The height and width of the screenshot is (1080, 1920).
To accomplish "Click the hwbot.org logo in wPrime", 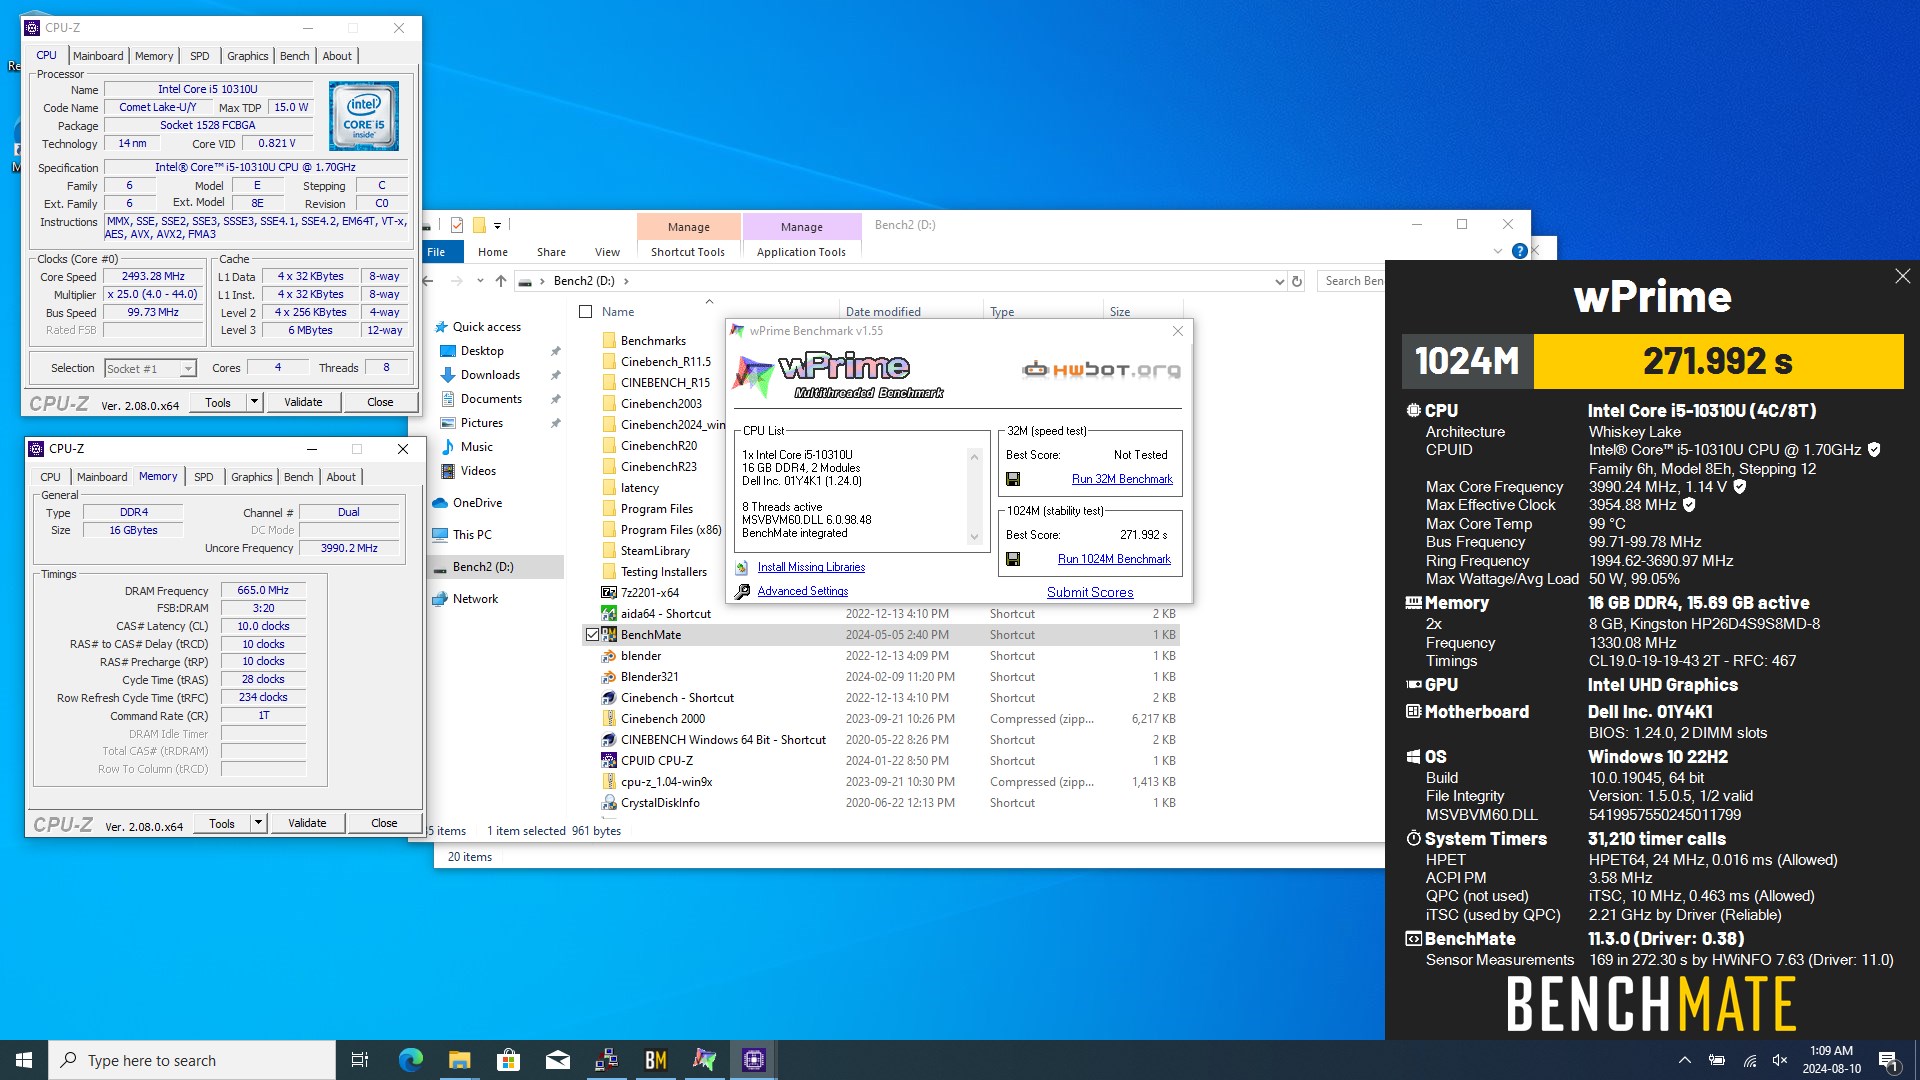I will click(x=1101, y=370).
